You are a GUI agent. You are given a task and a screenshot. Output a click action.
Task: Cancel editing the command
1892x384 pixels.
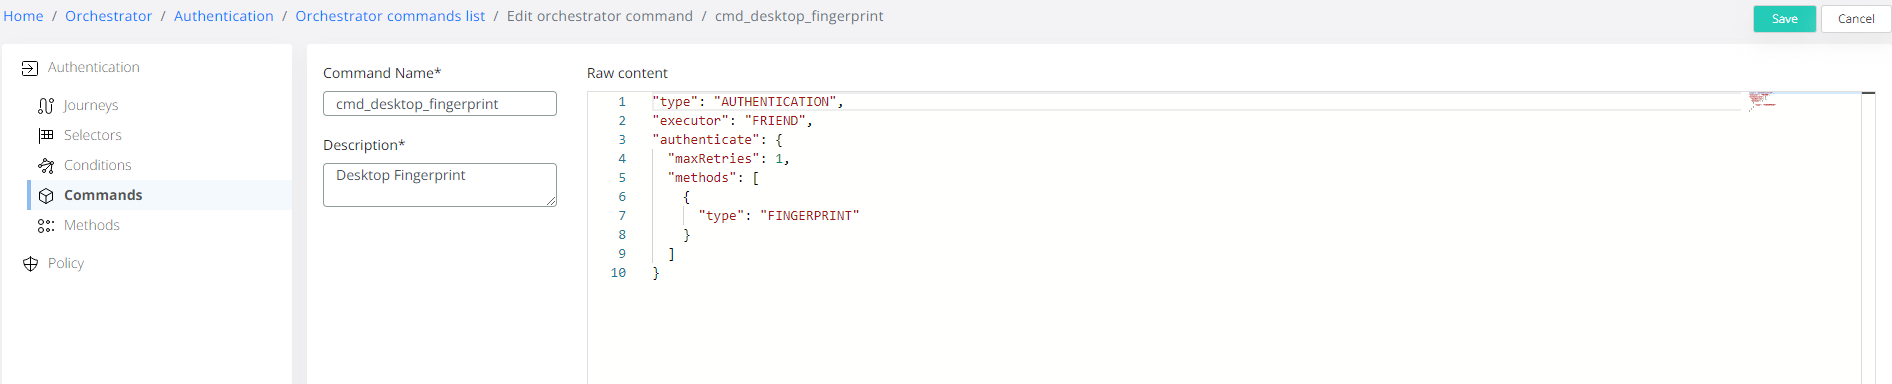point(1856,19)
